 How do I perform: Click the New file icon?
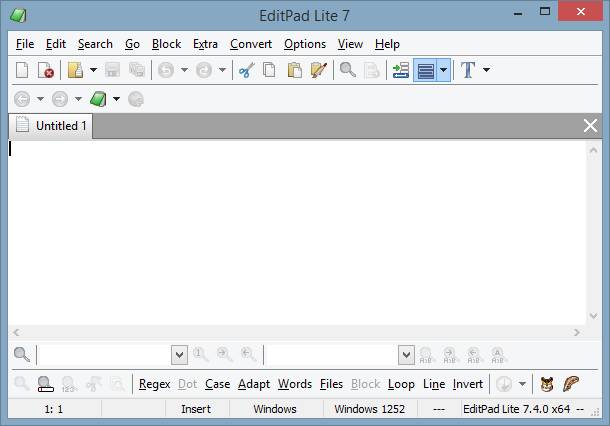22,70
